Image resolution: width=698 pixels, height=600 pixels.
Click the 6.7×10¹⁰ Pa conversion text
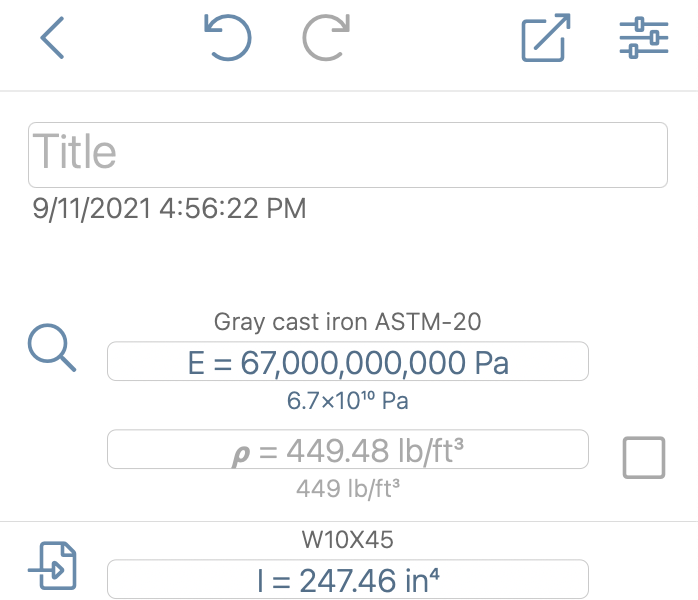tap(348, 401)
